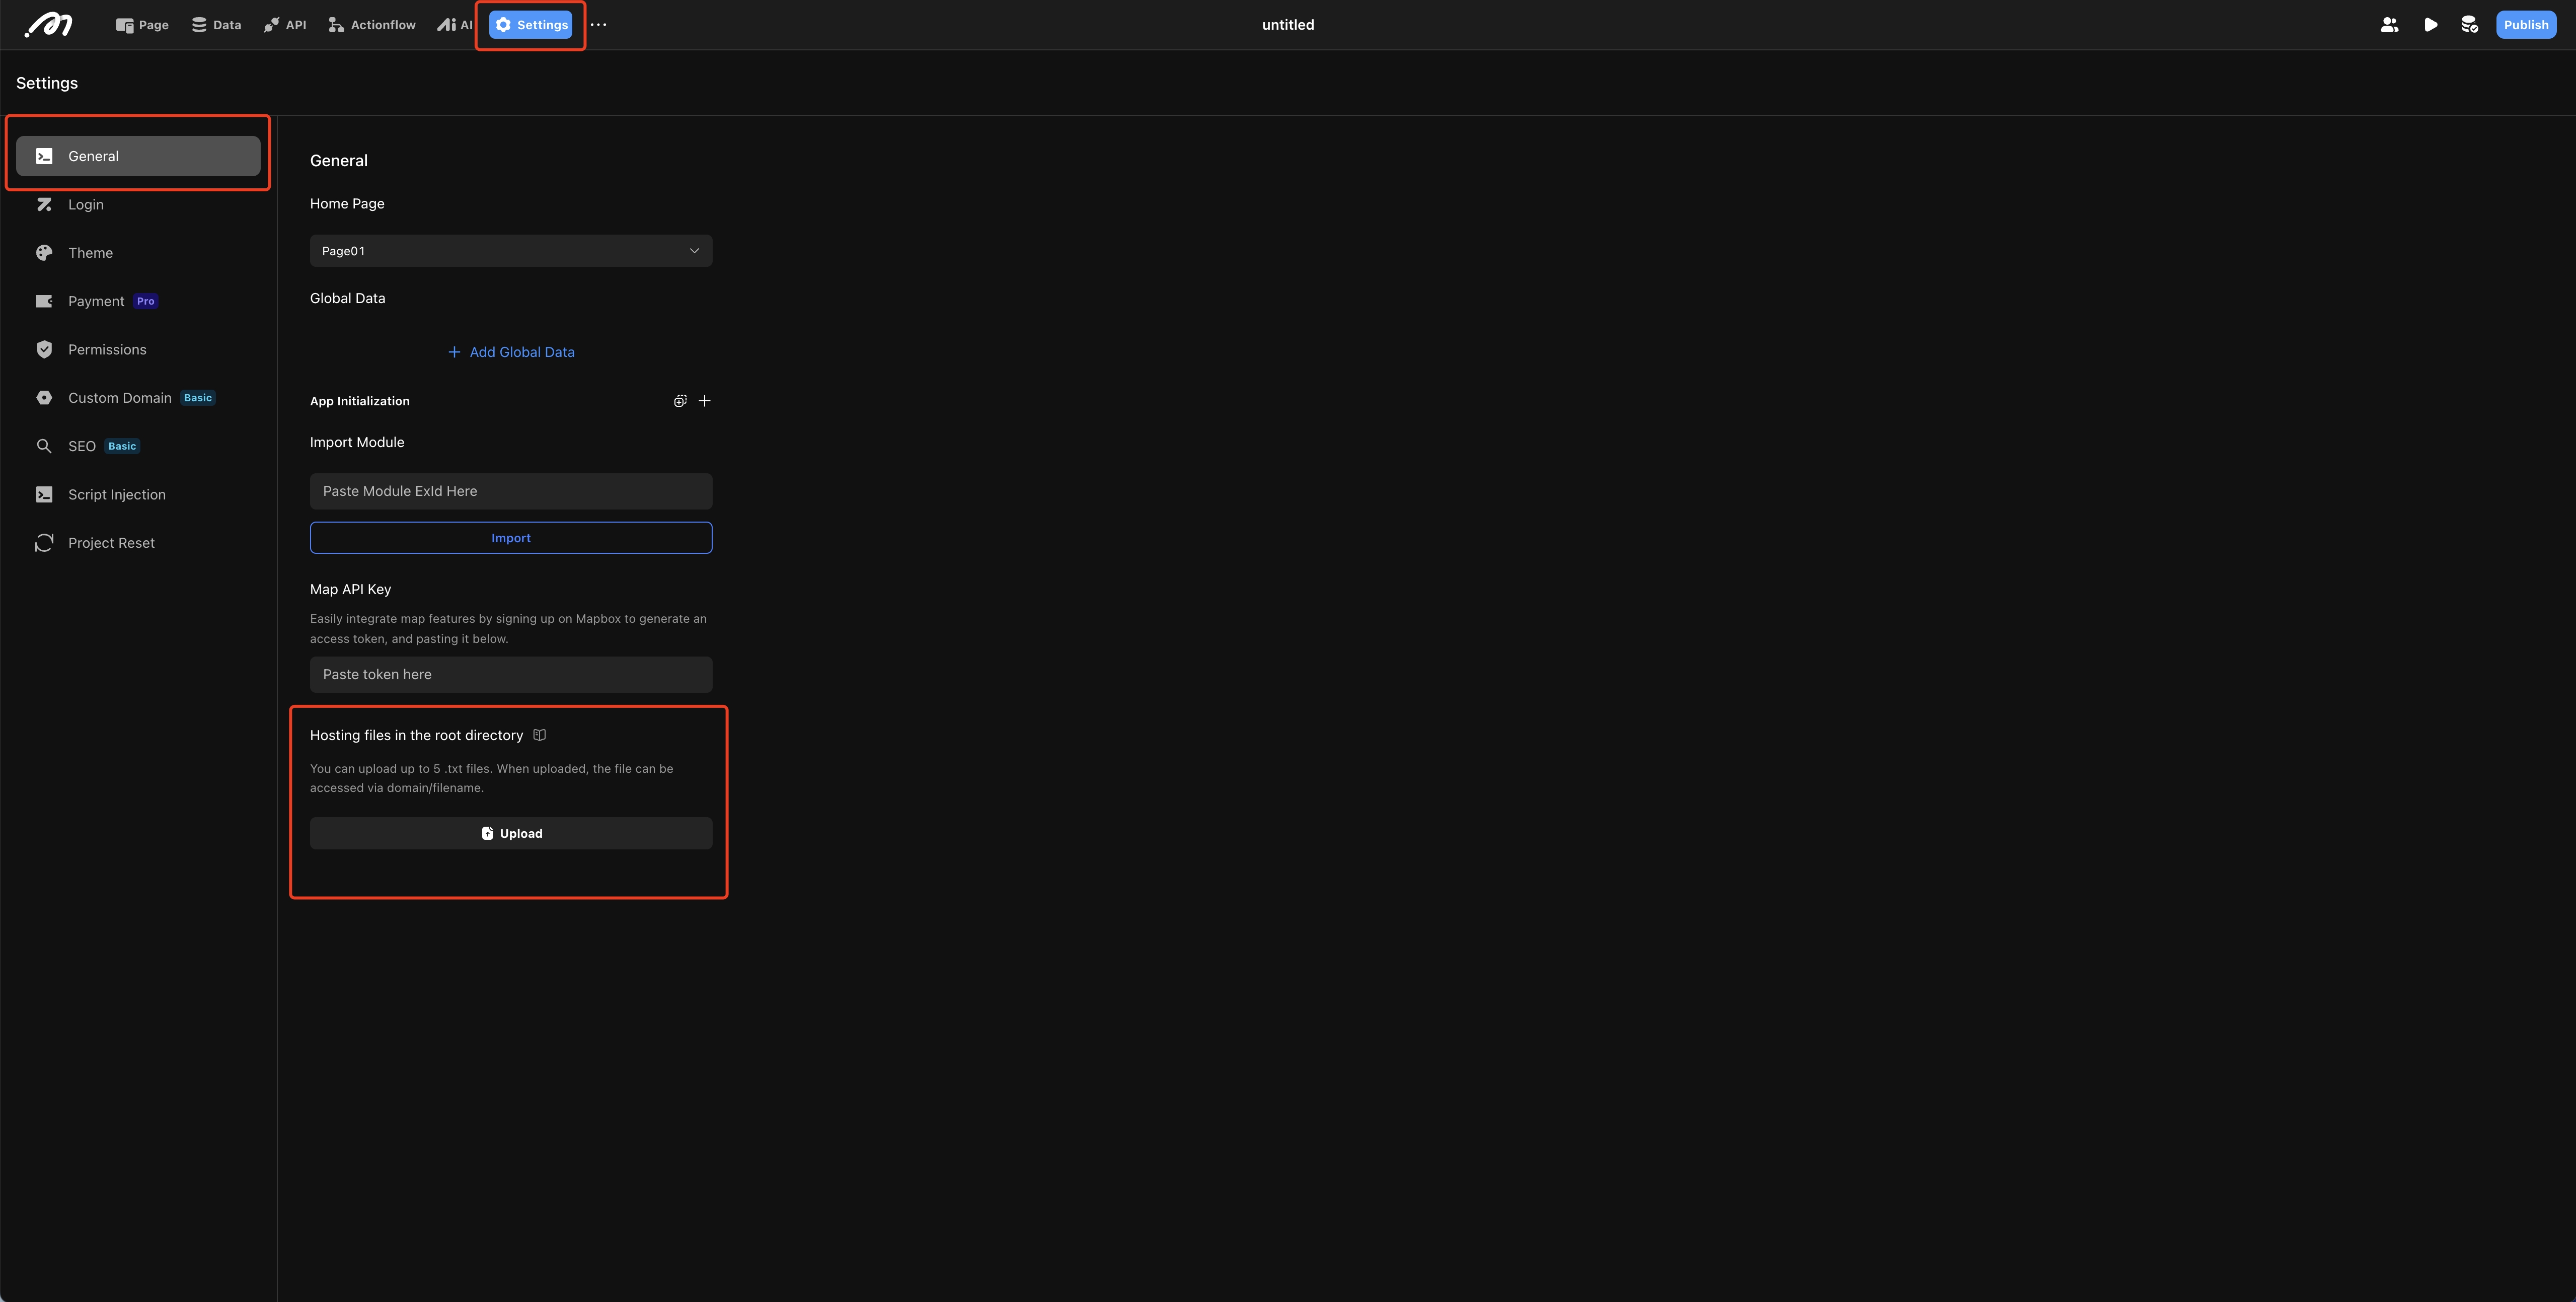This screenshot has width=2576, height=1302.
Task: Click the General terminal icon
Action: point(44,156)
